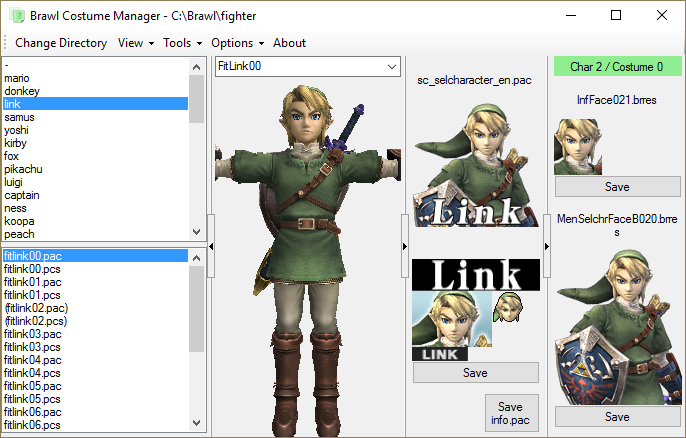Select samus in the character list
This screenshot has height=438, width=686.
(95, 117)
